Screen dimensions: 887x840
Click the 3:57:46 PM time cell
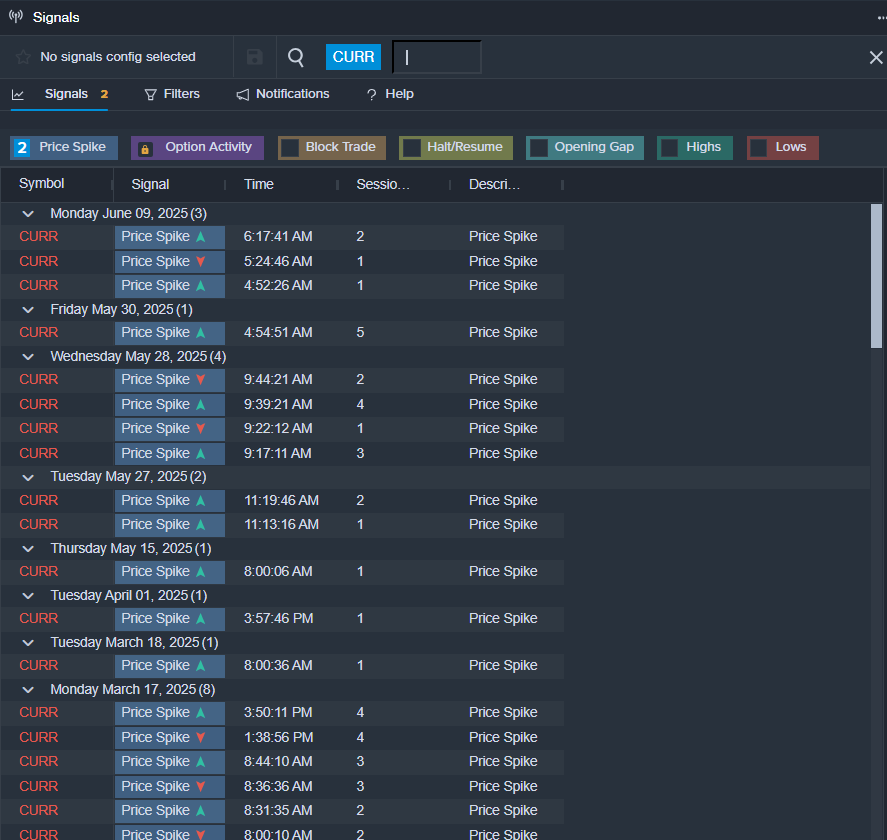(278, 619)
